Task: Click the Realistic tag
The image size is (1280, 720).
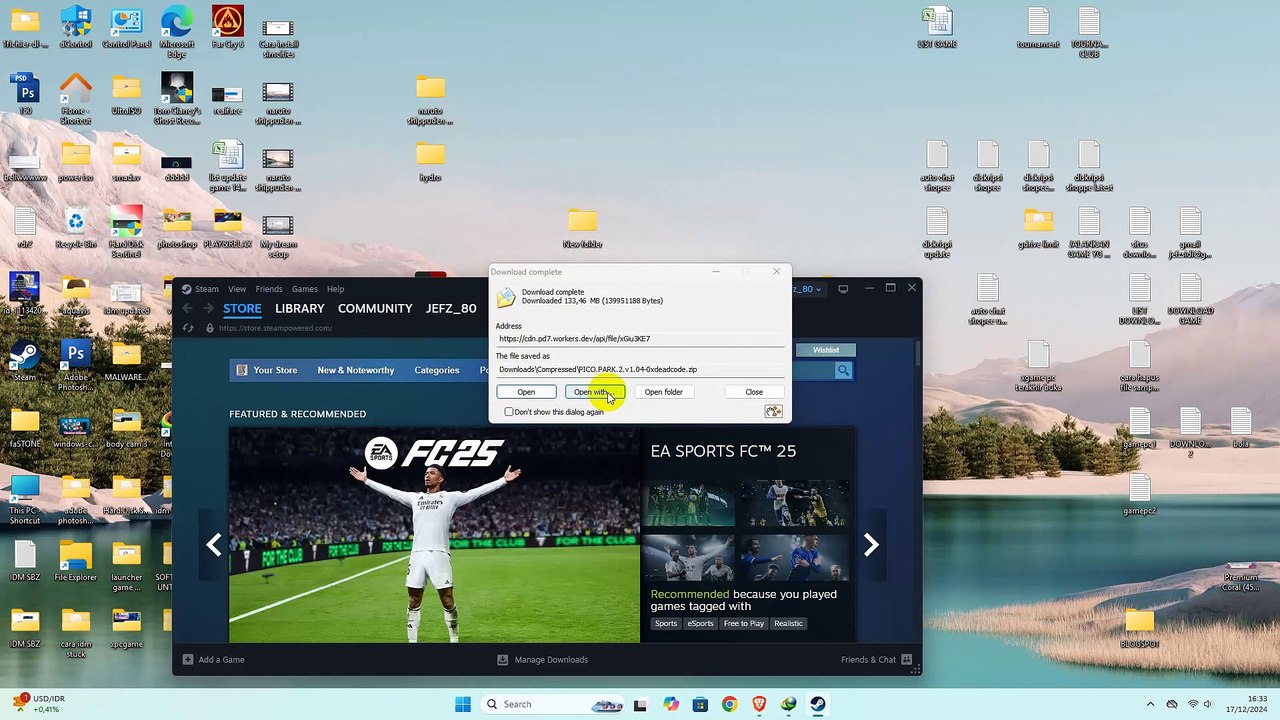Action: 788,624
